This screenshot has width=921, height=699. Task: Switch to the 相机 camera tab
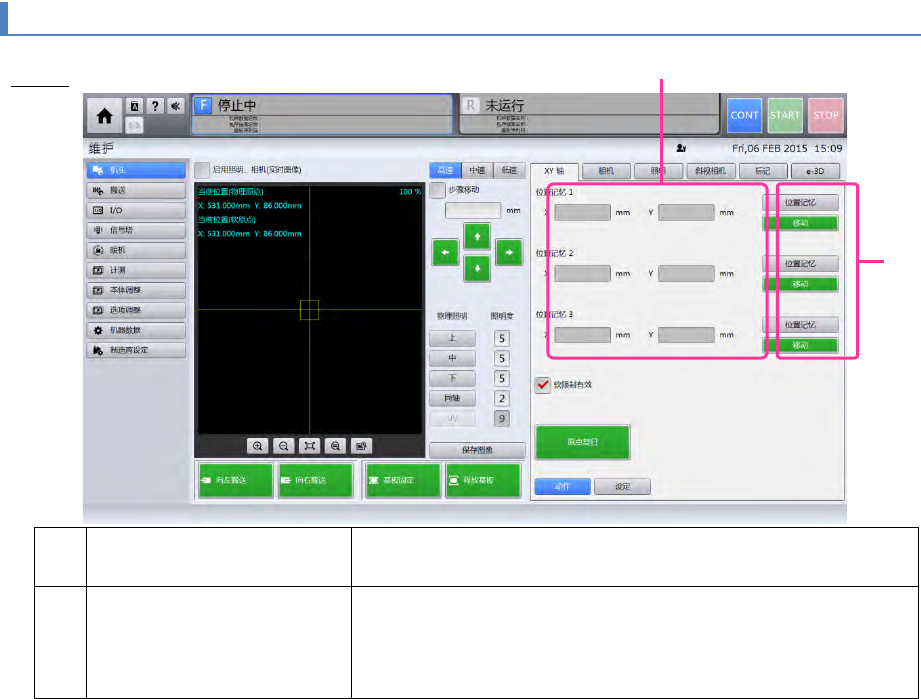point(606,170)
